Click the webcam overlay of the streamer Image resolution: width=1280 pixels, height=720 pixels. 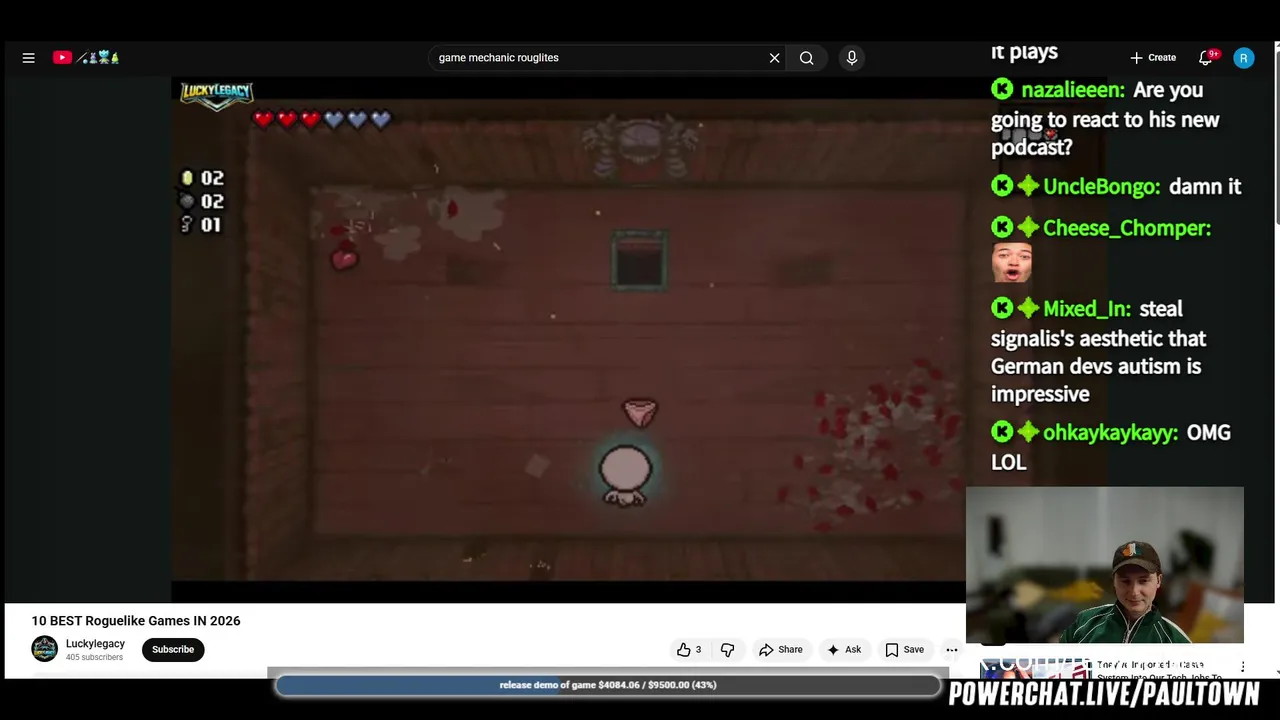1105,565
